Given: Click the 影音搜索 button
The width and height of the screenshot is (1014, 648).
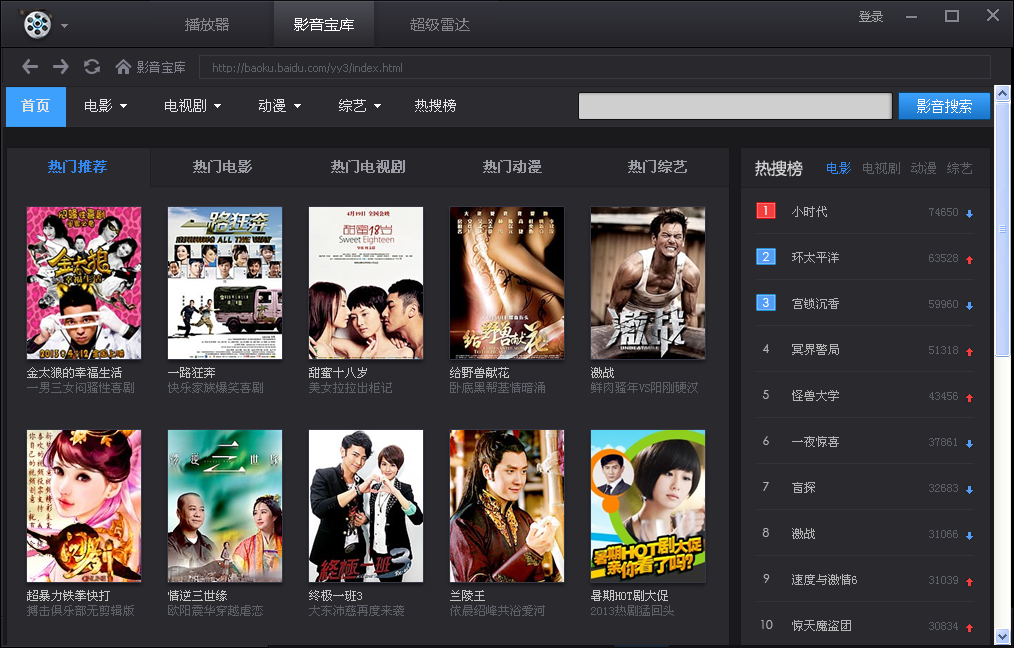Looking at the screenshot, I should pyautogui.click(x=944, y=106).
